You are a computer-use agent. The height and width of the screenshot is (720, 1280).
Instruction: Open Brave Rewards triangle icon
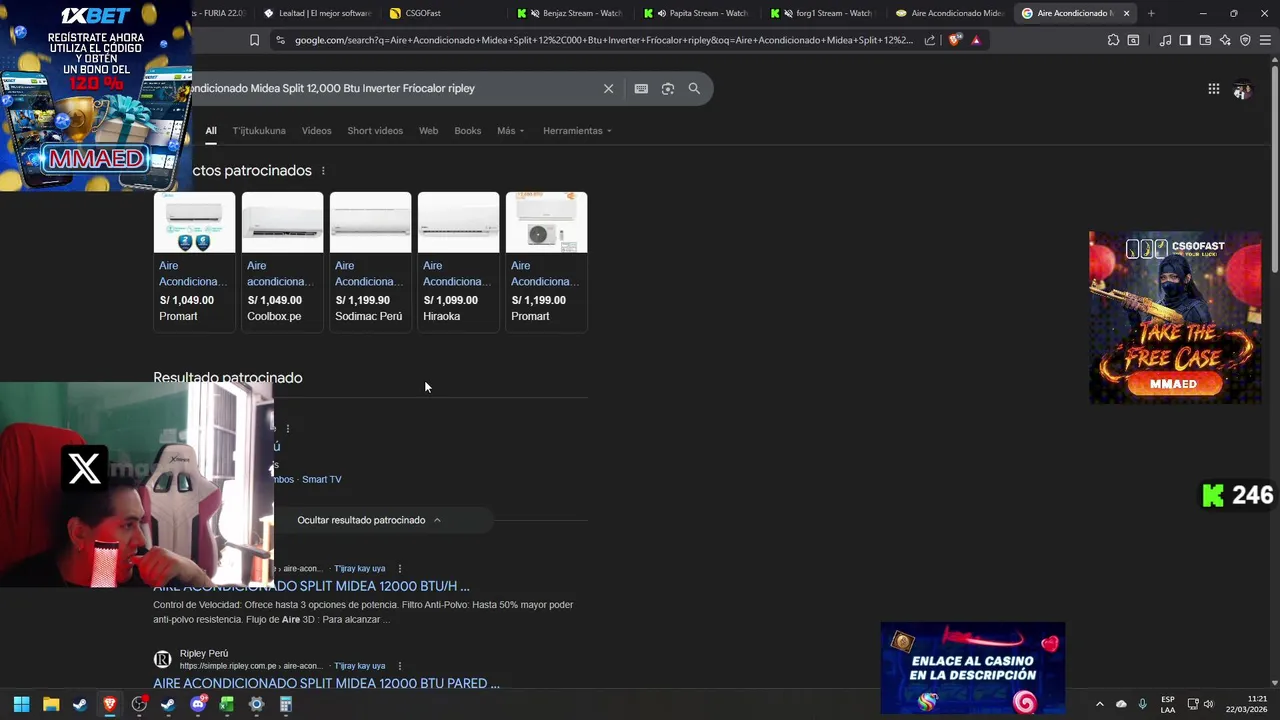[976, 40]
